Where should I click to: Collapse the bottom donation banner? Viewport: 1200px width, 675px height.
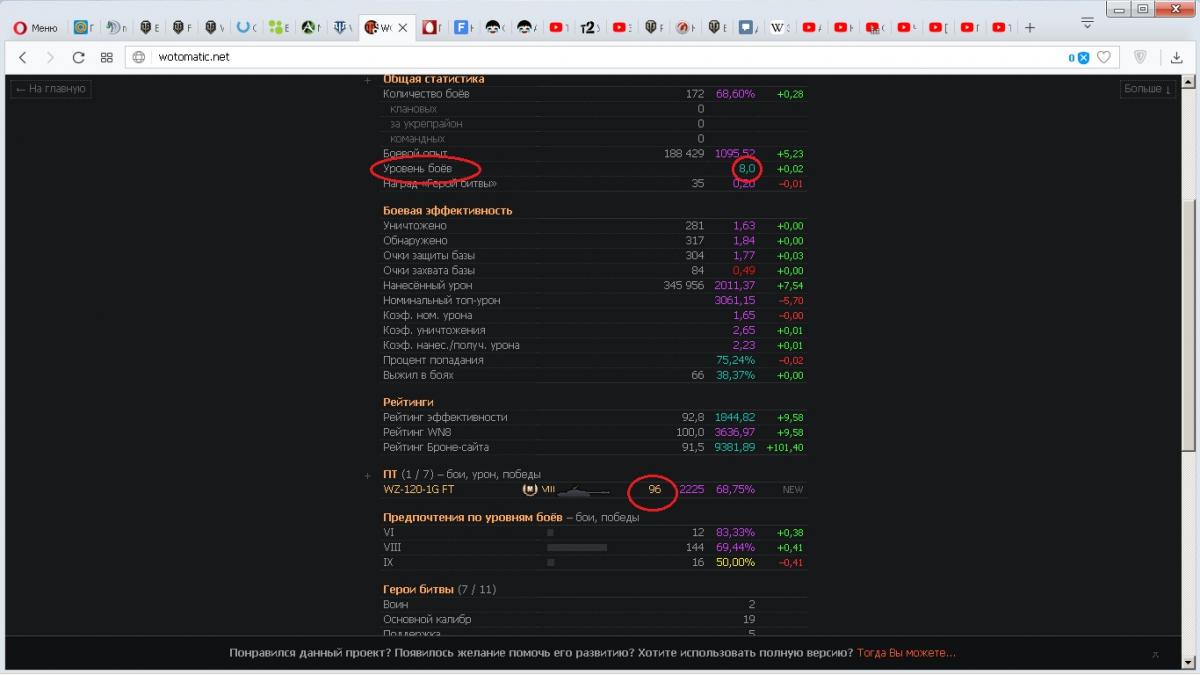[1155, 654]
